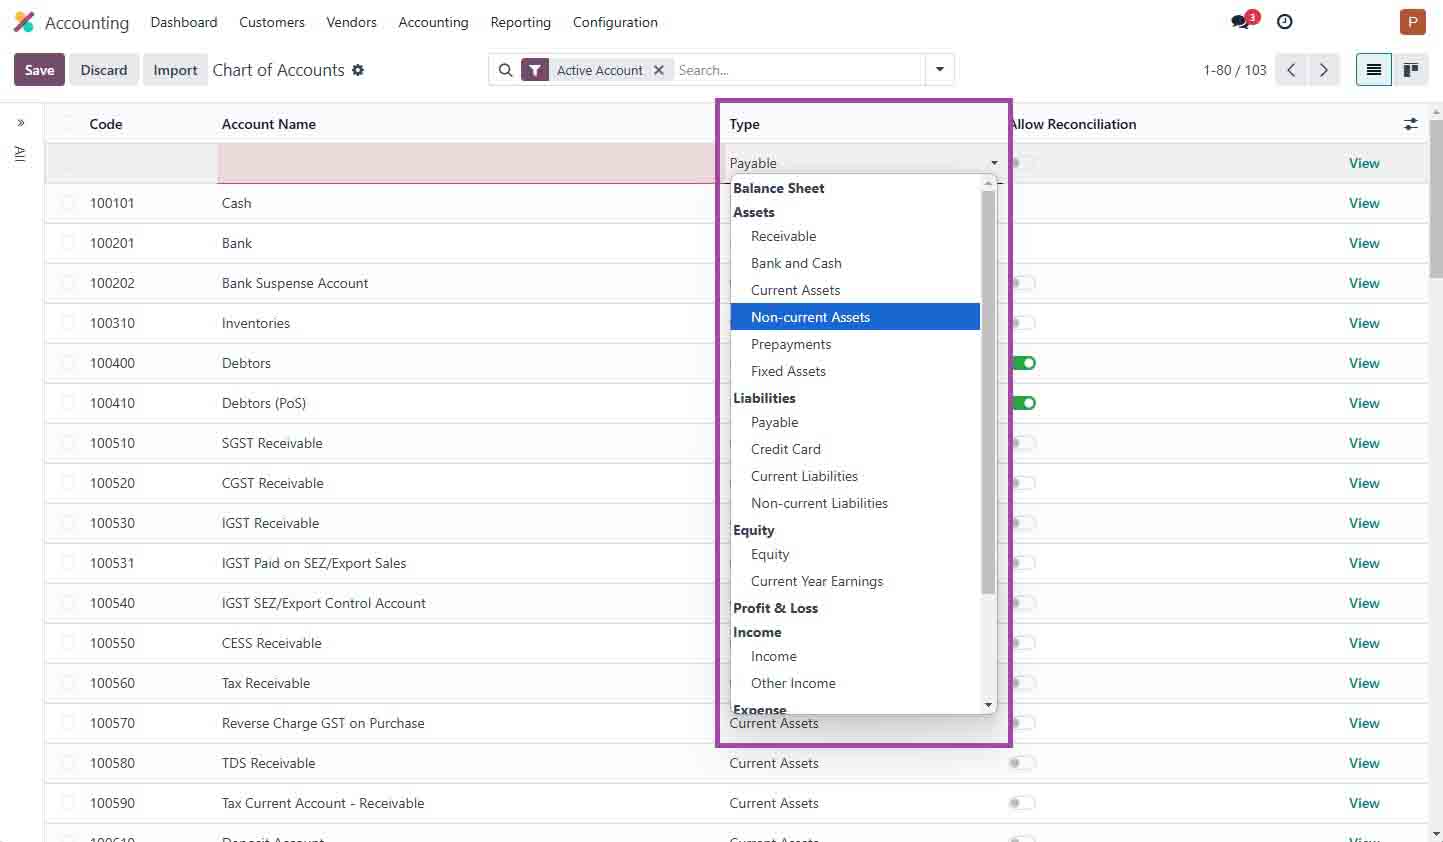Image resolution: width=1443 pixels, height=842 pixels.
Task: Open the user avatar menu labeled P
Action: (1412, 21)
